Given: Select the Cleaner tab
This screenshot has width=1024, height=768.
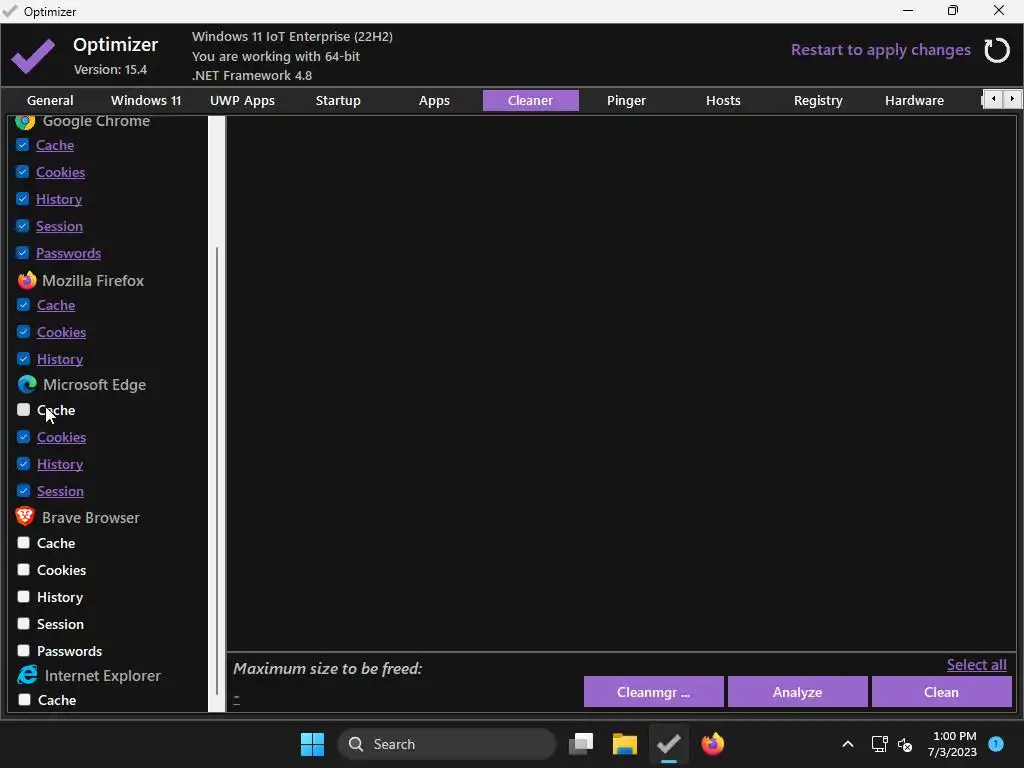Looking at the screenshot, I should [530, 101].
